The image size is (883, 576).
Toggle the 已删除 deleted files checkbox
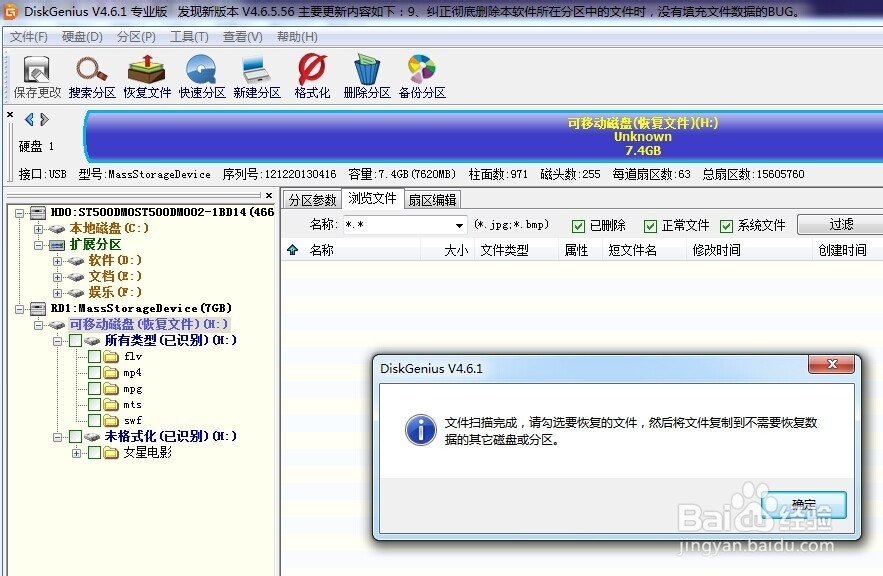(578, 226)
